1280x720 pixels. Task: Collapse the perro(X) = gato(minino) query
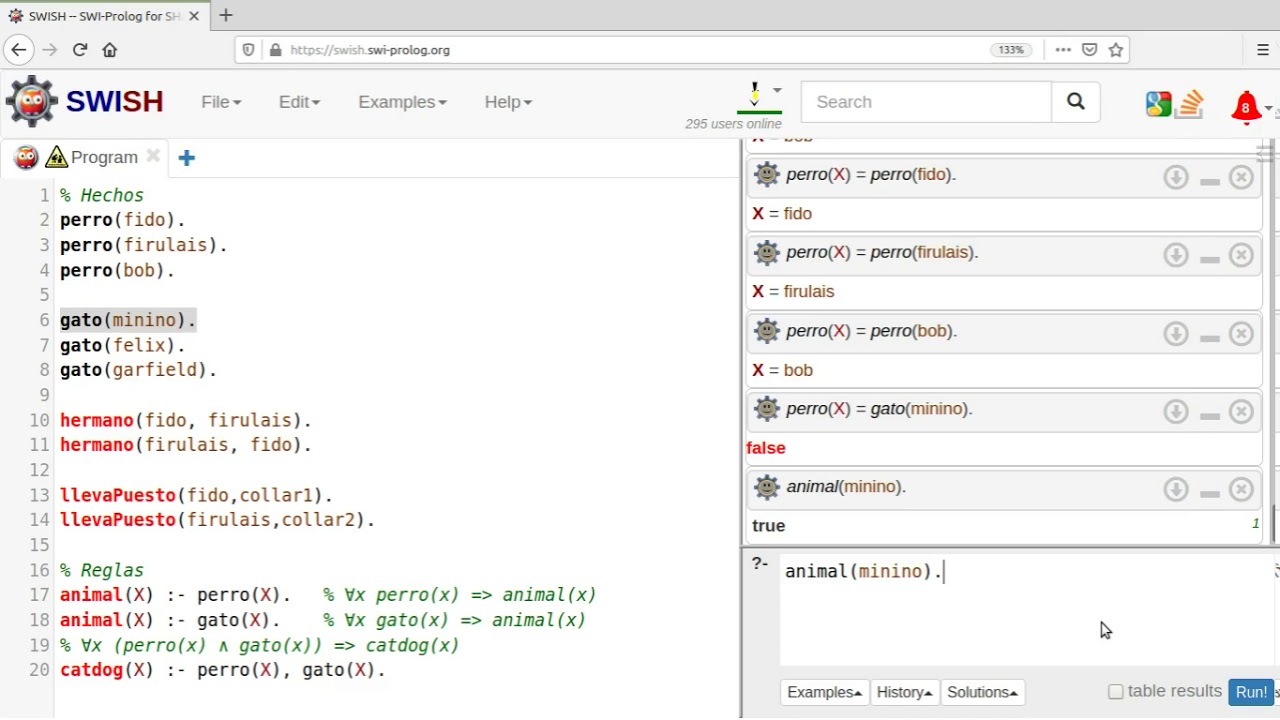coord(1209,416)
